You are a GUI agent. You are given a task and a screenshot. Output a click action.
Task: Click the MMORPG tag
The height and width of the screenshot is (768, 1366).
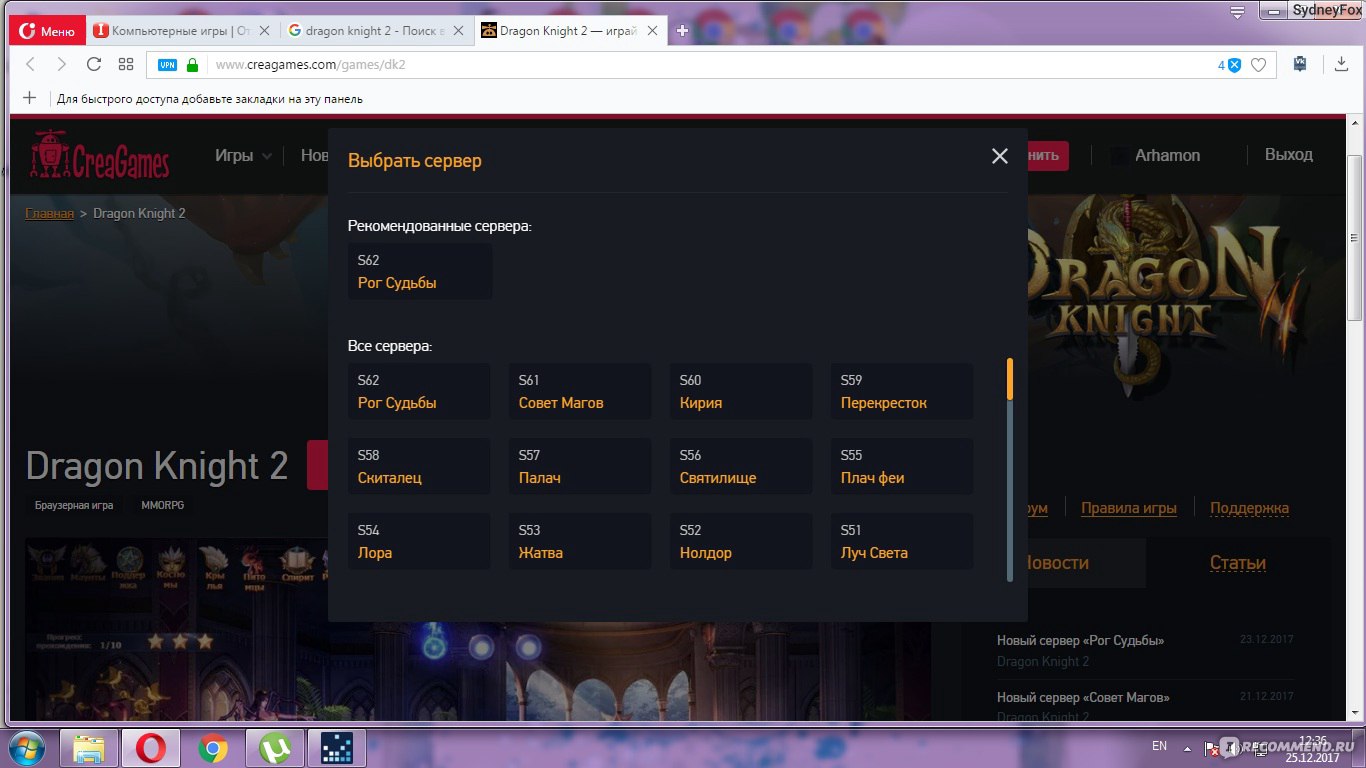[x=162, y=505]
